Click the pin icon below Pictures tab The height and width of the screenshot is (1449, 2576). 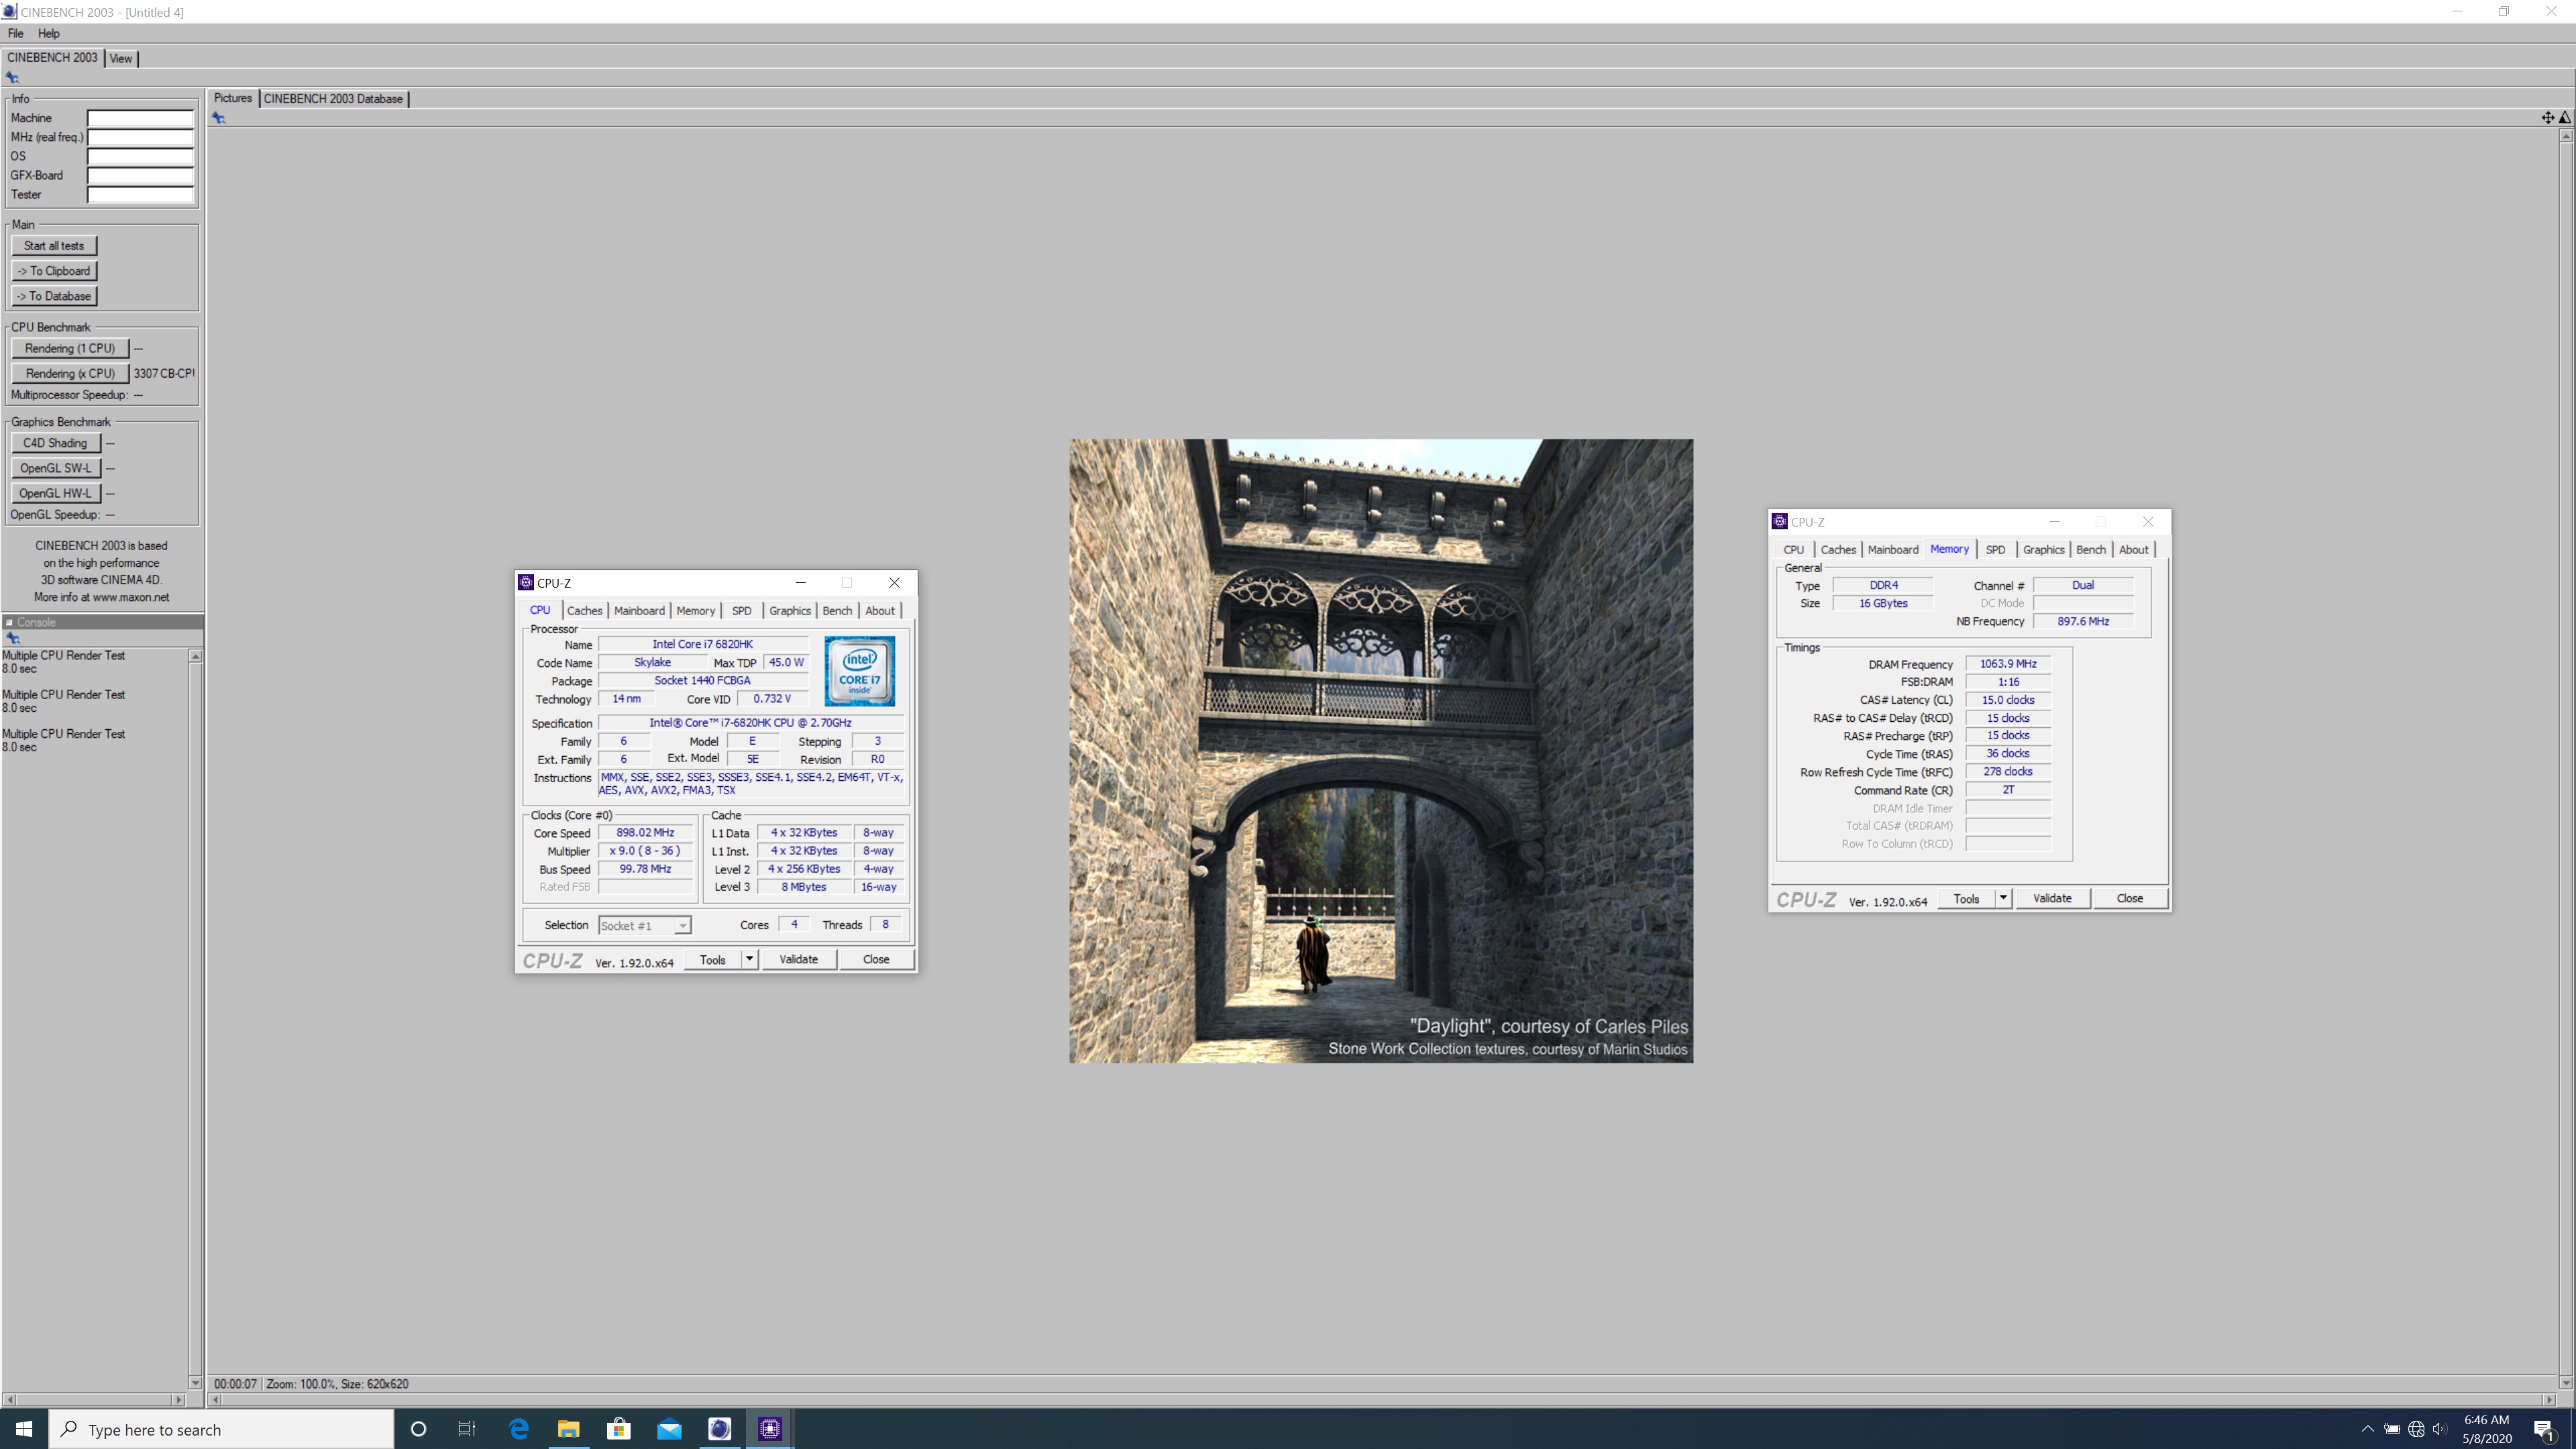tap(218, 118)
